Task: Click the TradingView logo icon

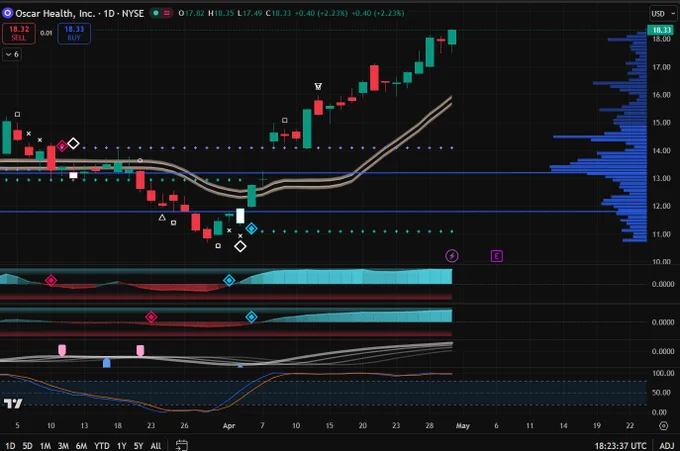Action: click(x=13, y=404)
